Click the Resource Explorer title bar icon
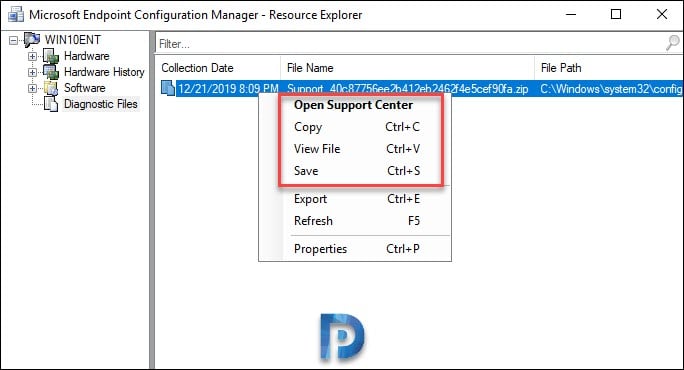Image resolution: width=684 pixels, height=370 pixels. pos(16,14)
